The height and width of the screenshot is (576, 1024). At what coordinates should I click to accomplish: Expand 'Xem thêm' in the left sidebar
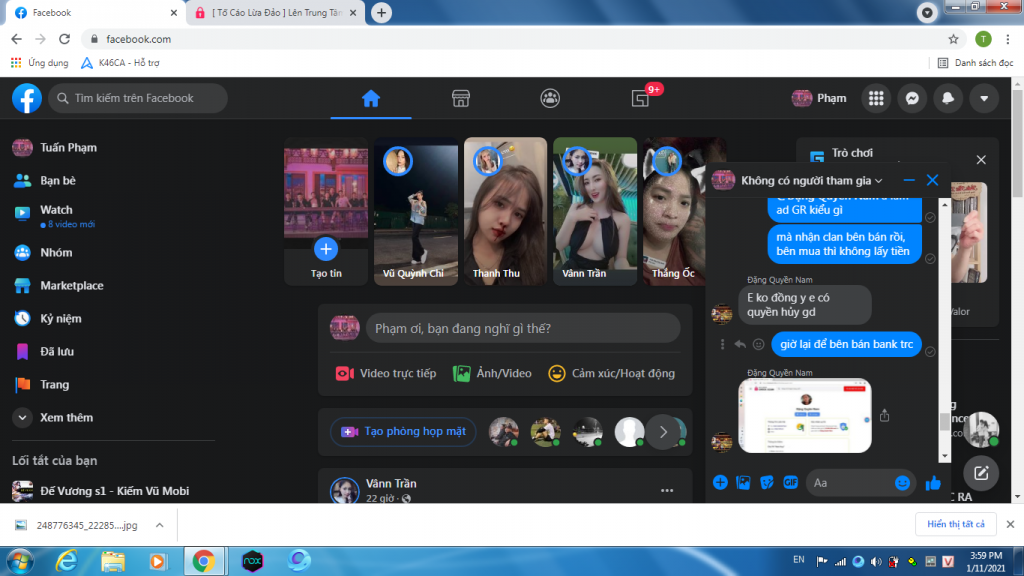click(x=66, y=417)
